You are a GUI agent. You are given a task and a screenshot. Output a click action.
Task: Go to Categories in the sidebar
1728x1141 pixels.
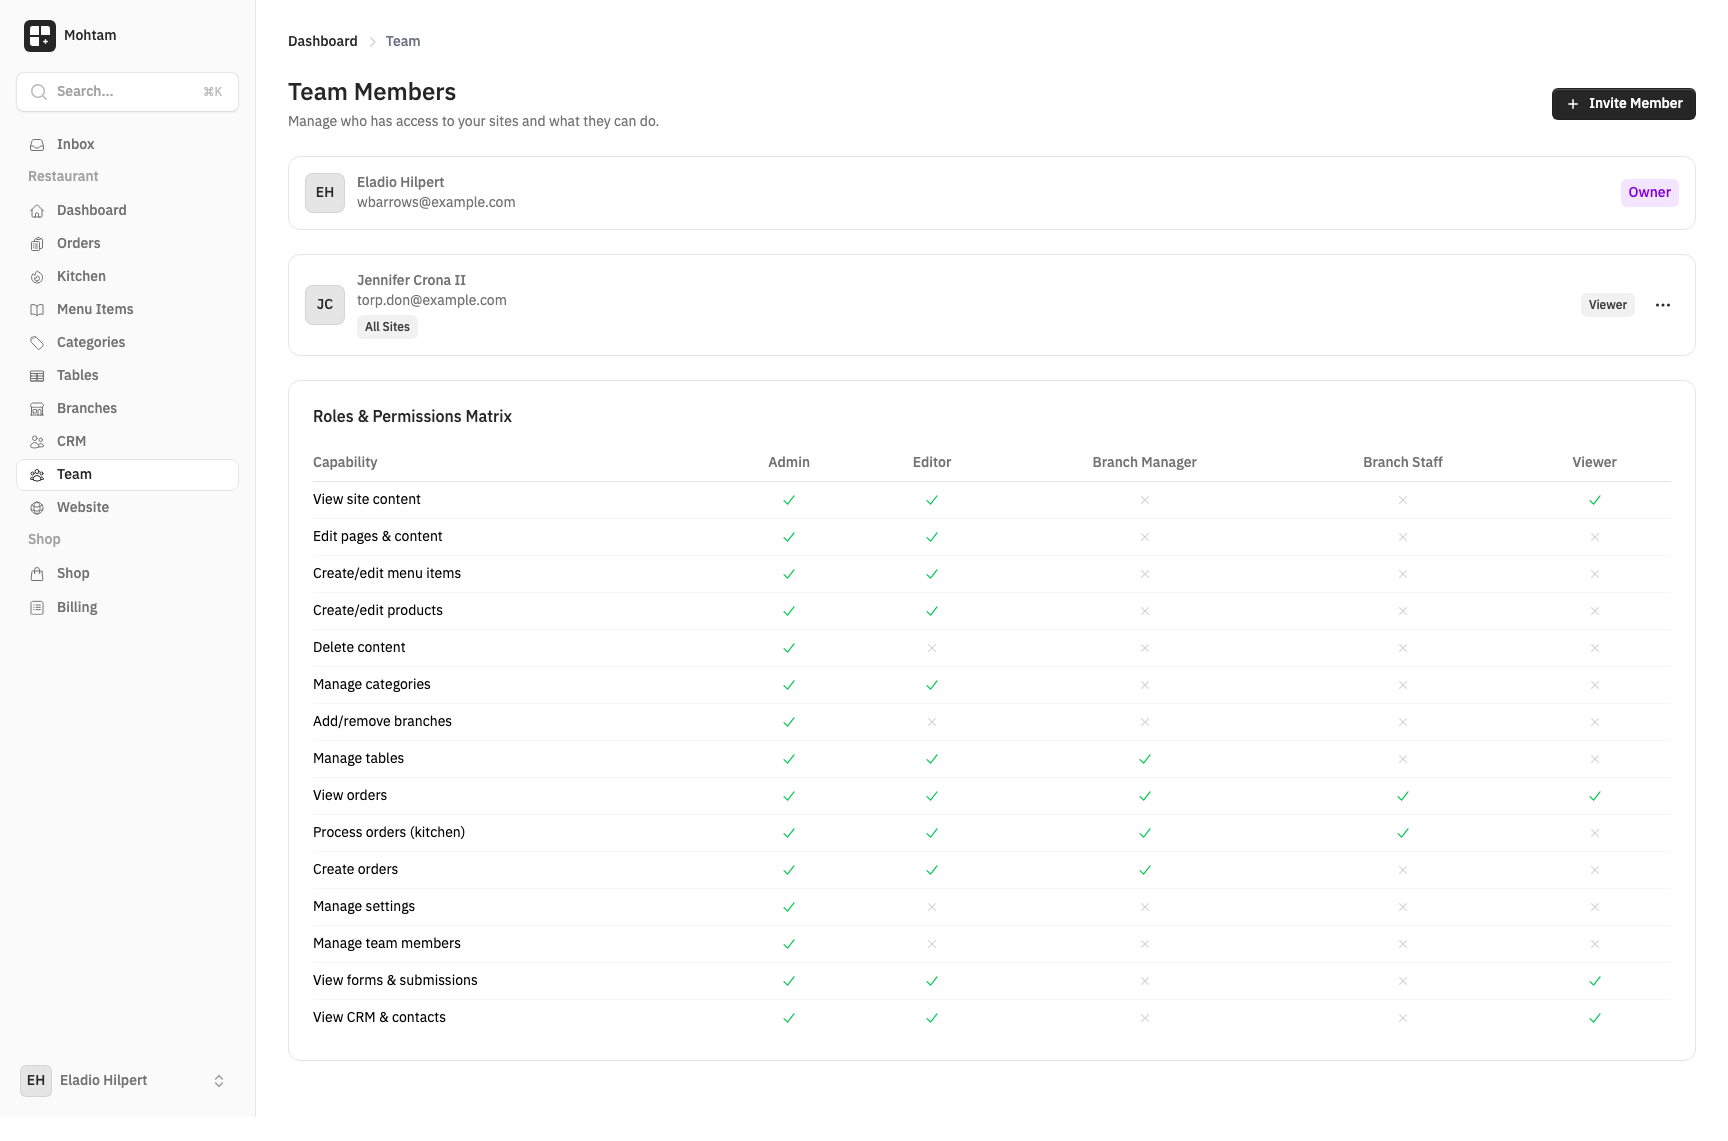91,343
